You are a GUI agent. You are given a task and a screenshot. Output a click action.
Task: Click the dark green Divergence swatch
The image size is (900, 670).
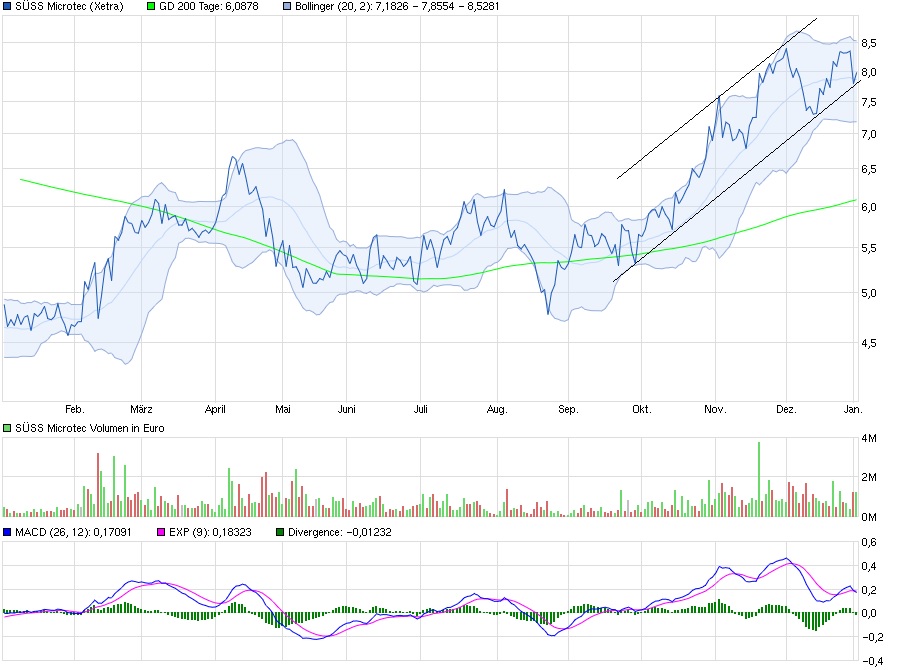coord(281,532)
